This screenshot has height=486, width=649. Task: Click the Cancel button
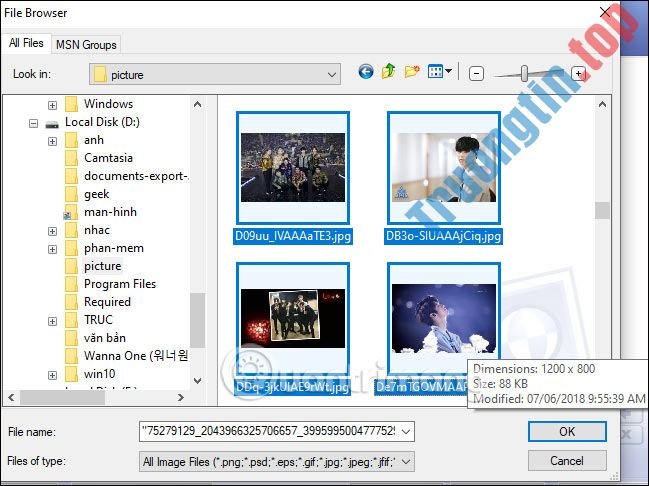(567, 461)
